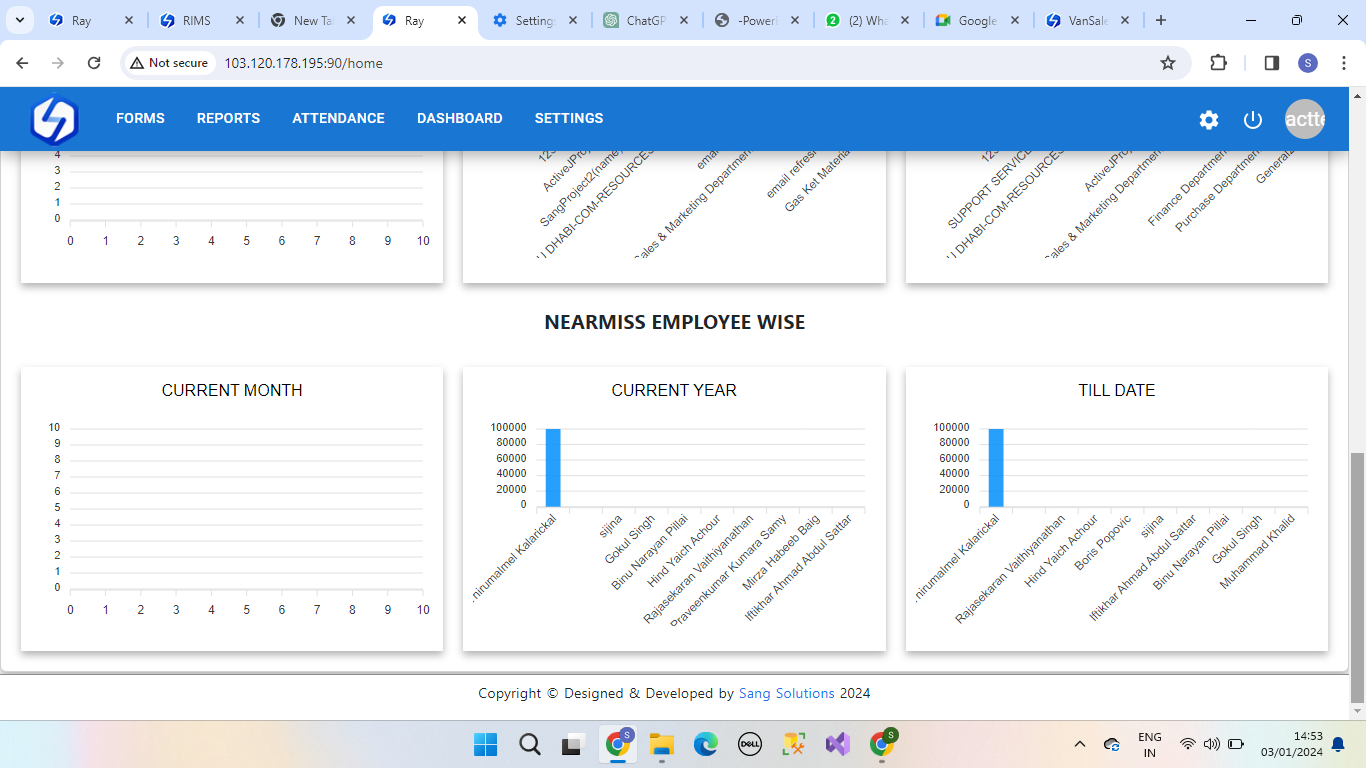Reload the page using refresh icon
1366x768 pixels.
pyautogui.click(x=94, y=63)
